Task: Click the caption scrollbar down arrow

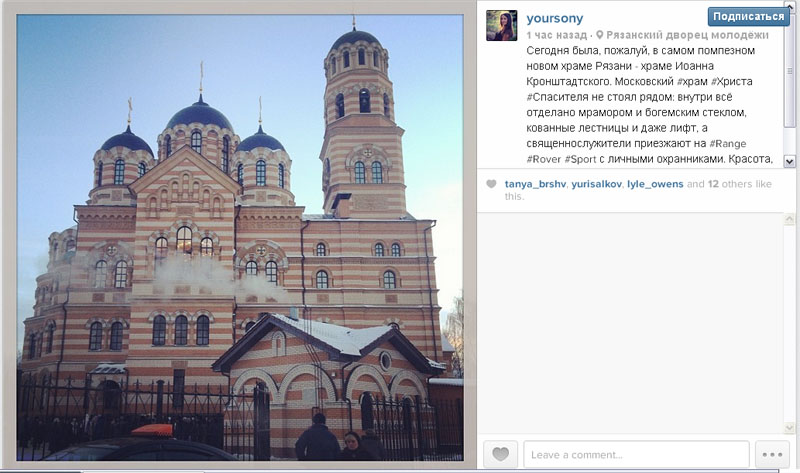Action: (789, 161)
